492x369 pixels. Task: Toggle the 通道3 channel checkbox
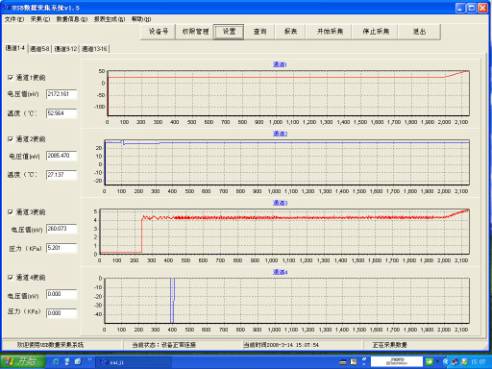click(10, 212)
